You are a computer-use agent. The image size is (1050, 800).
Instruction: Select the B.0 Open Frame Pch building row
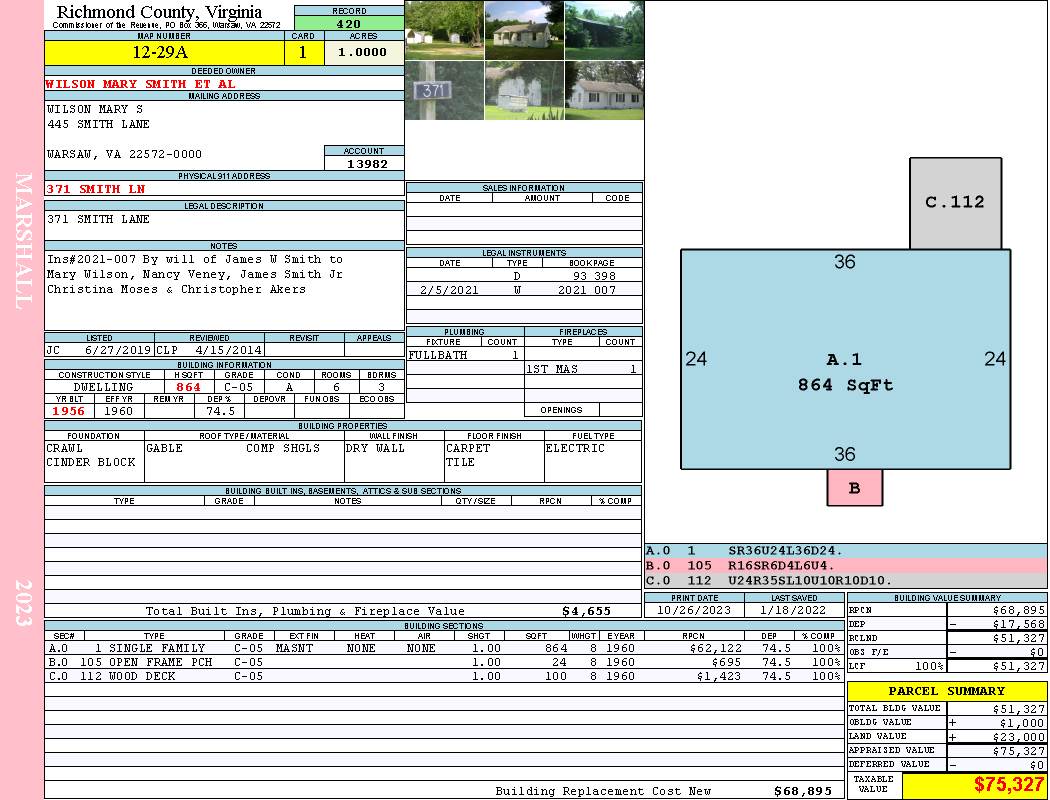443,662
